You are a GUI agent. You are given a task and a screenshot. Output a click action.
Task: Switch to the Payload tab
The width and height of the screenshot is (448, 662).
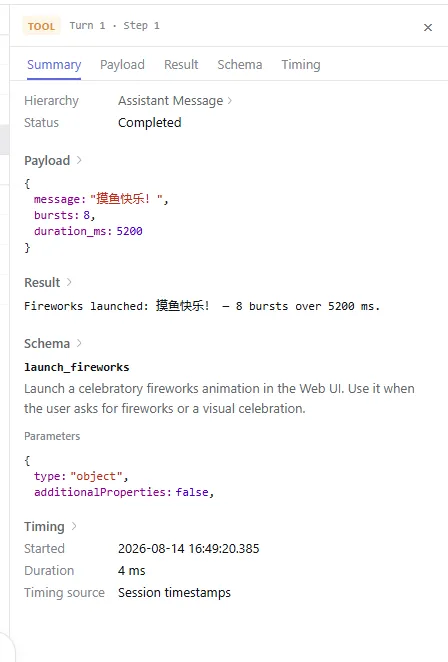[122, 65]
